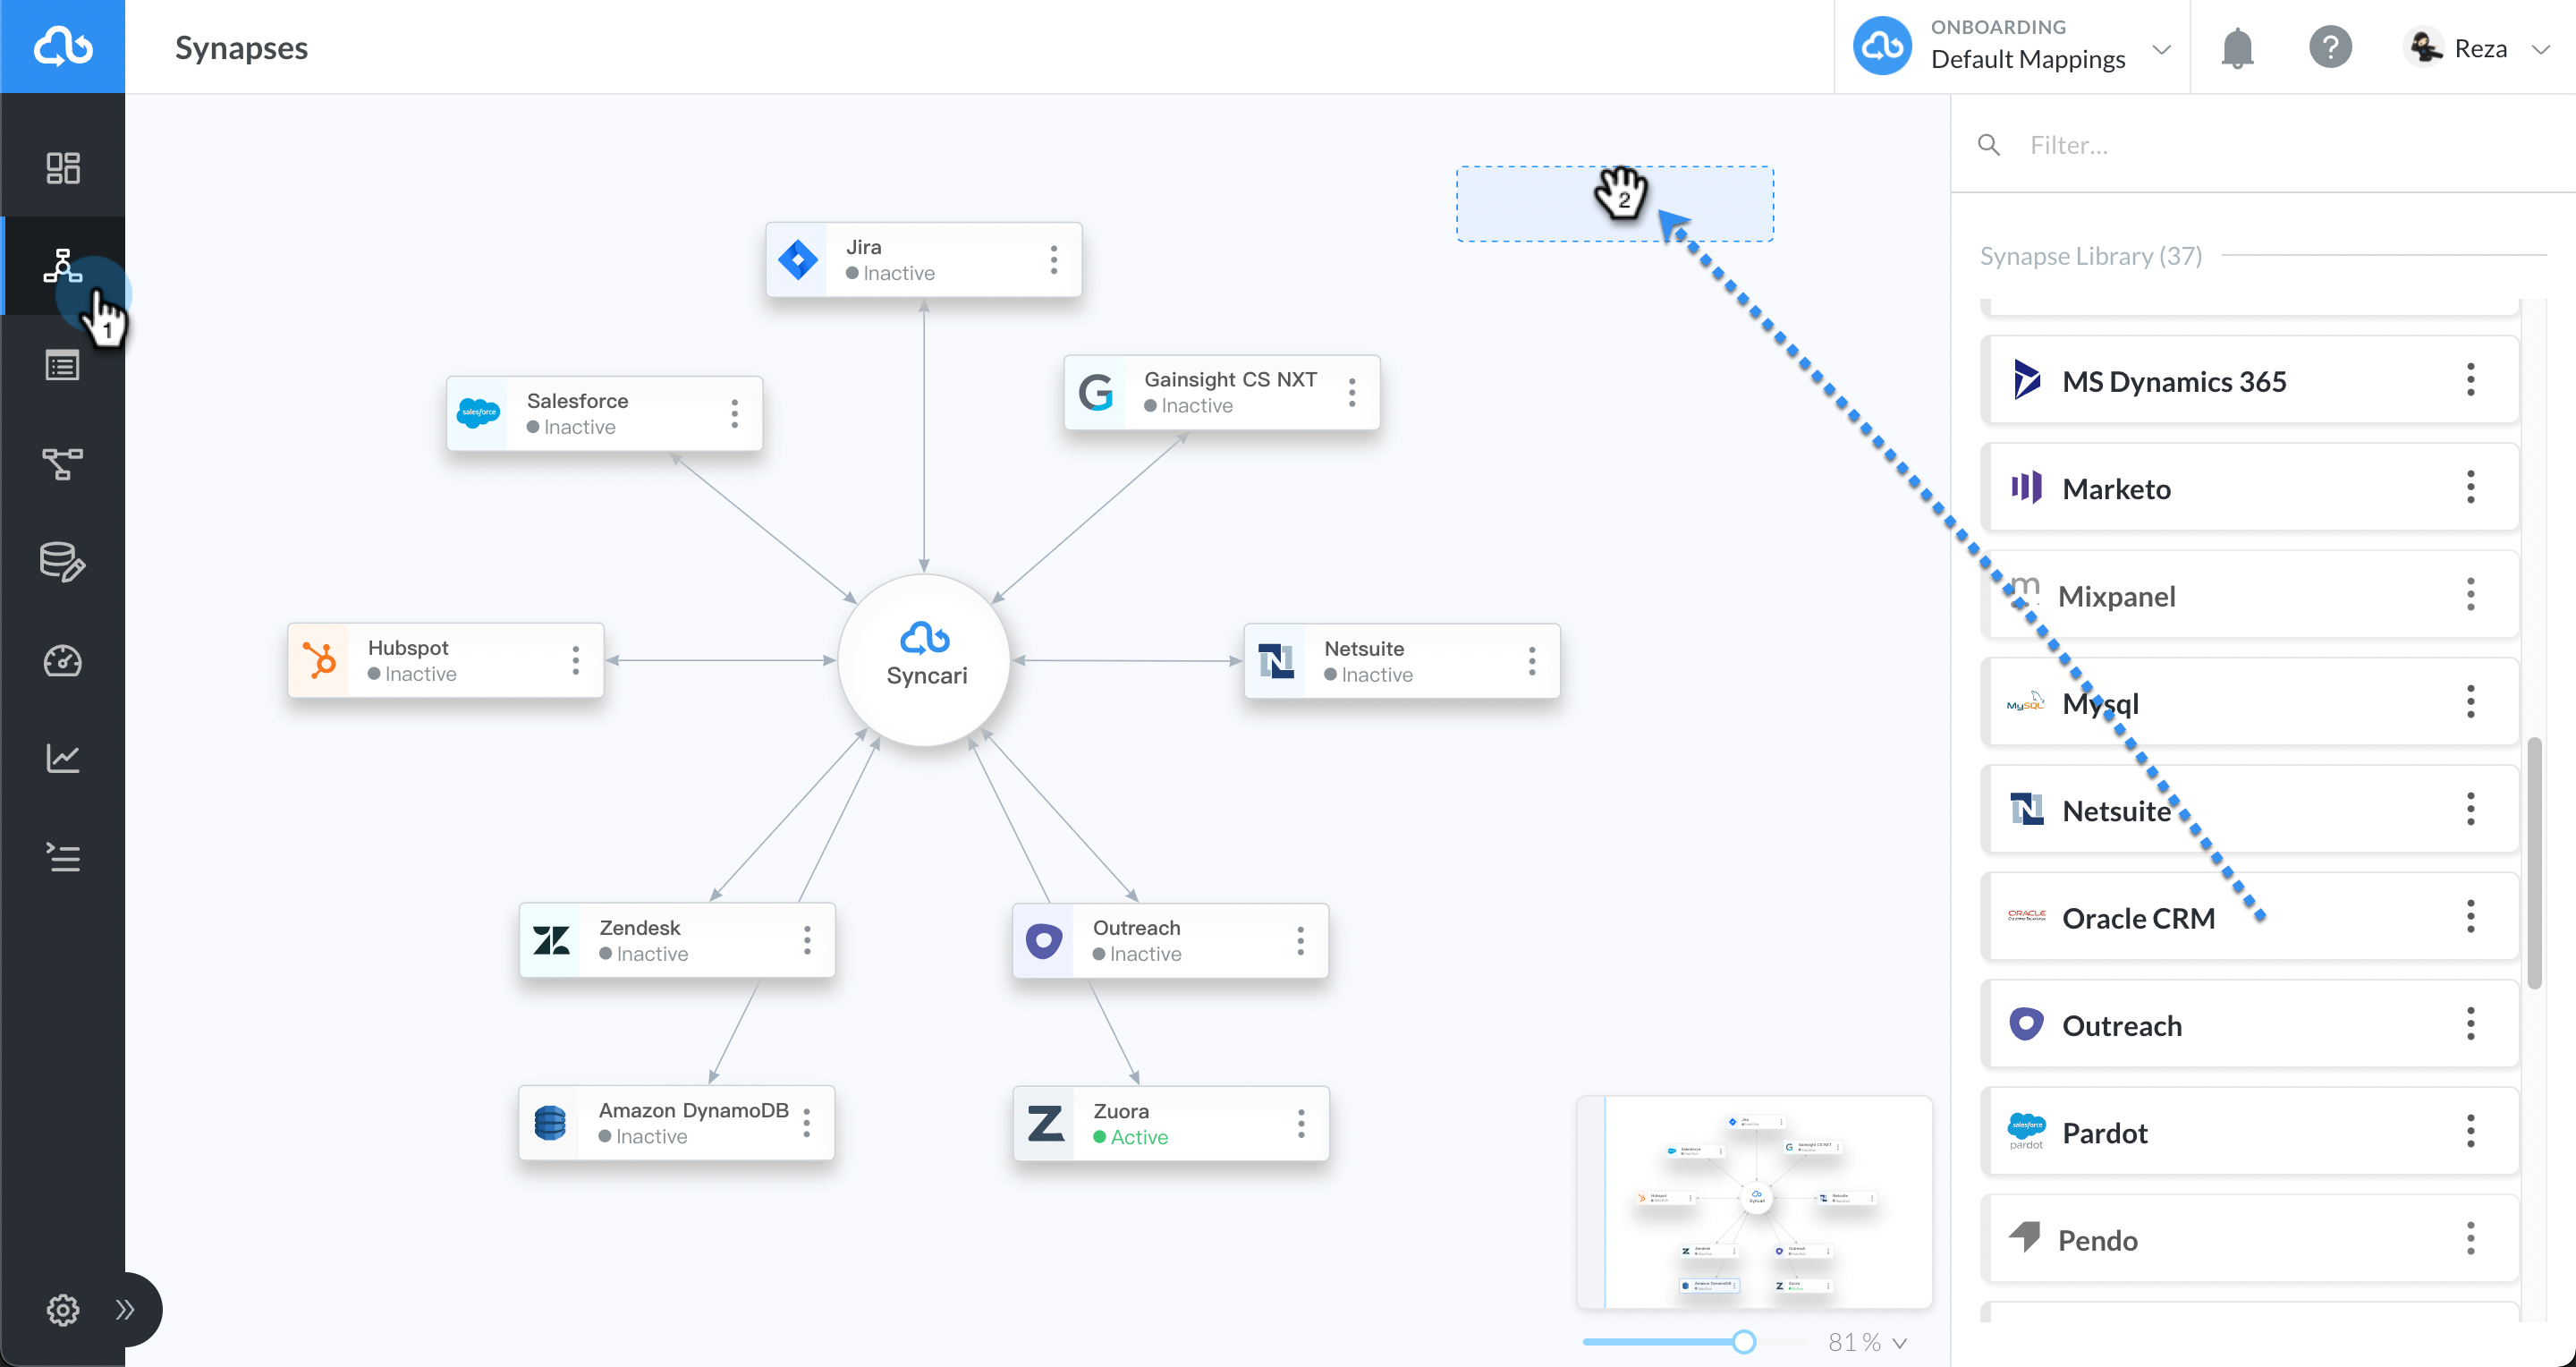Open the gauge meter icon in the sidebar
Viewport: 2576px width, 1367px height.
[62, 660]
